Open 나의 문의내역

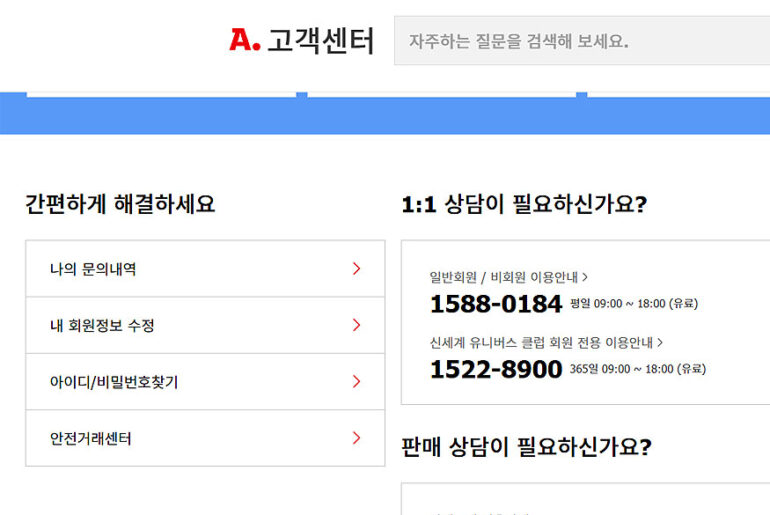[93, 269]
